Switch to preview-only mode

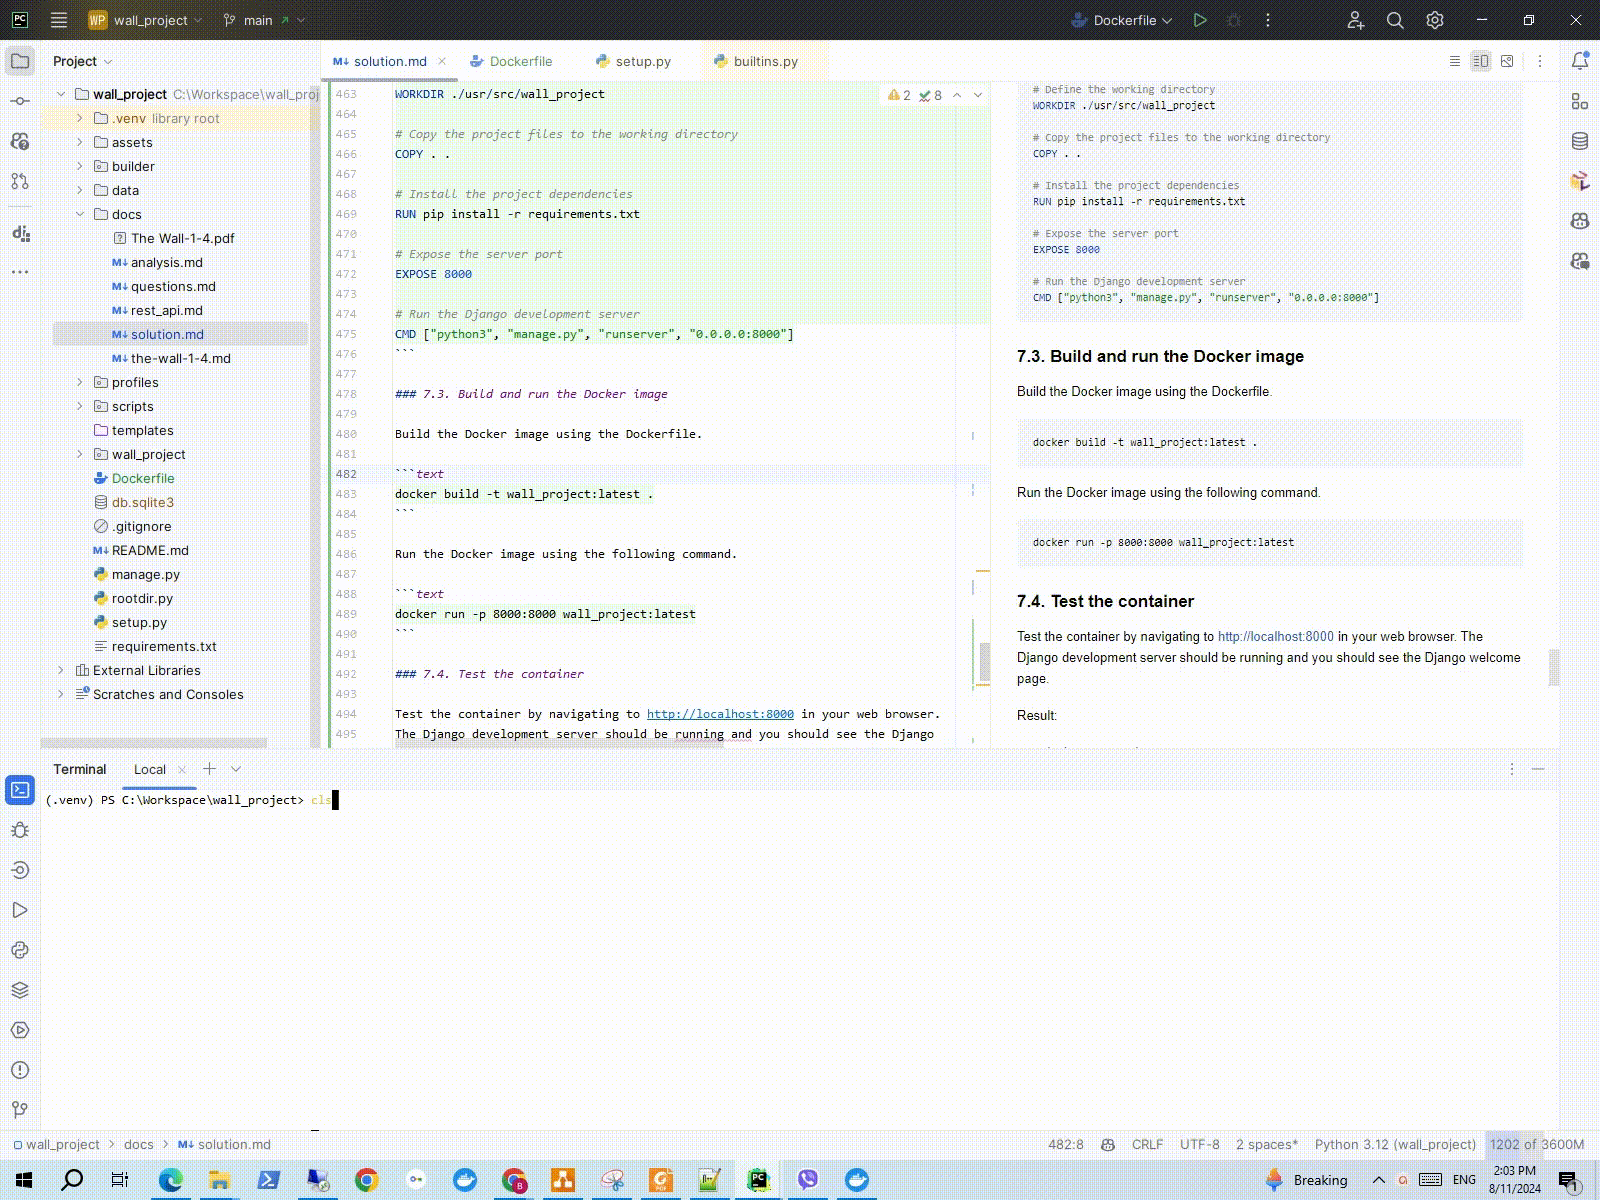pos(1507,61)
